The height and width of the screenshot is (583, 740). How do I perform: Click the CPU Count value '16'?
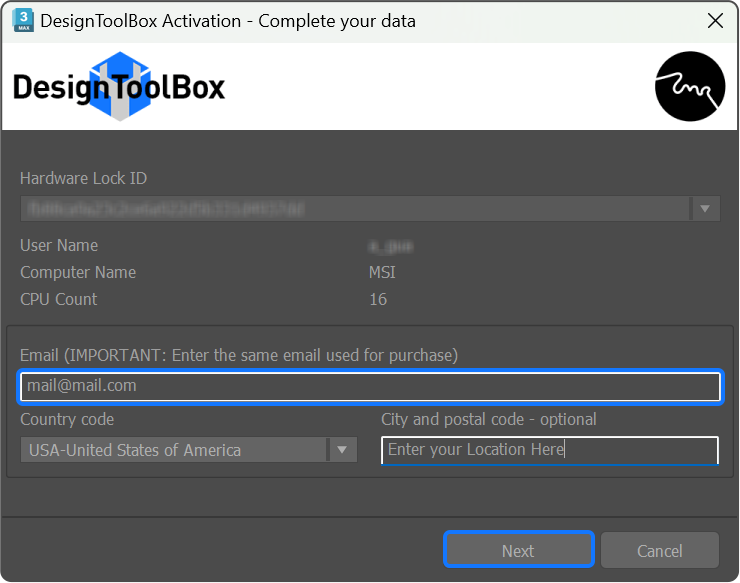tap(378, 299)
